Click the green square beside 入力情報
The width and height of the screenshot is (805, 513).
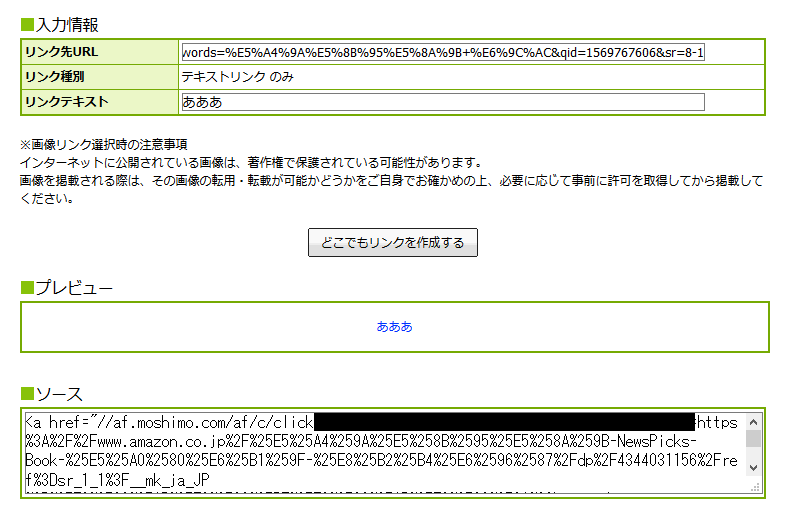pyautogui.click(x=27, y=24)
